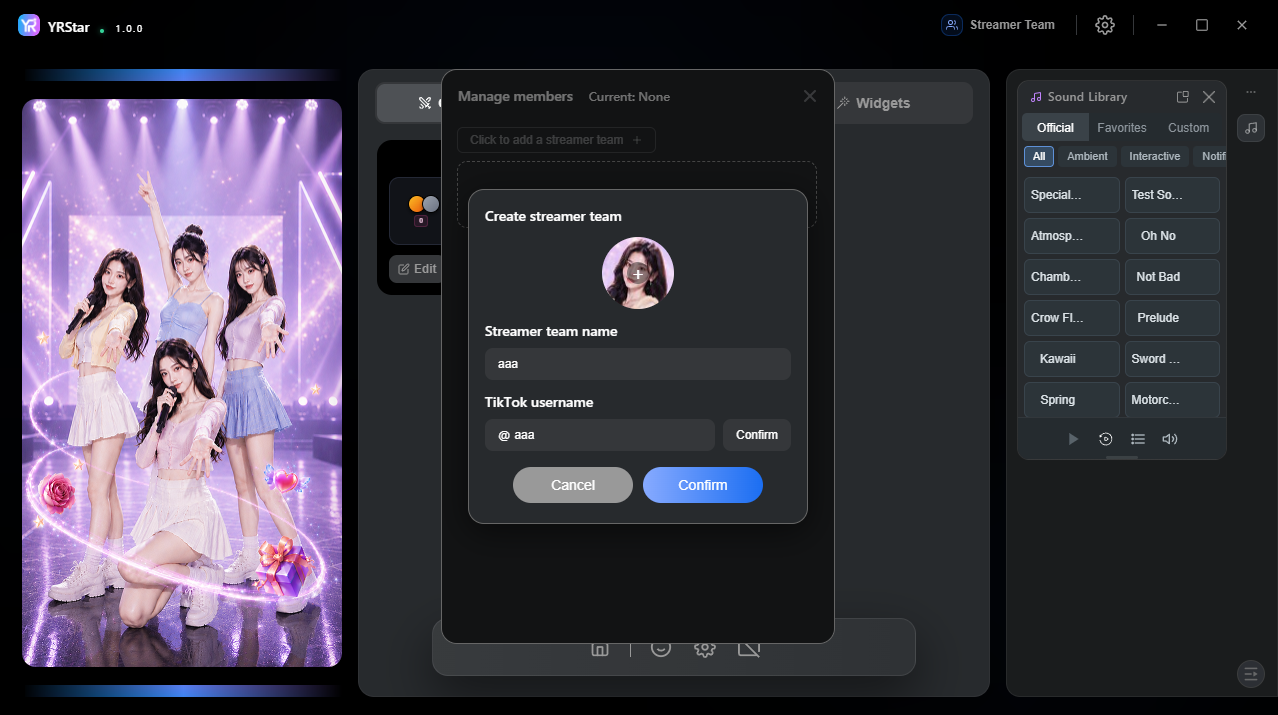This screenshot has height=715, width=1278.
Task: Open the sound playlist list icon
Action: click(1137, 439)
